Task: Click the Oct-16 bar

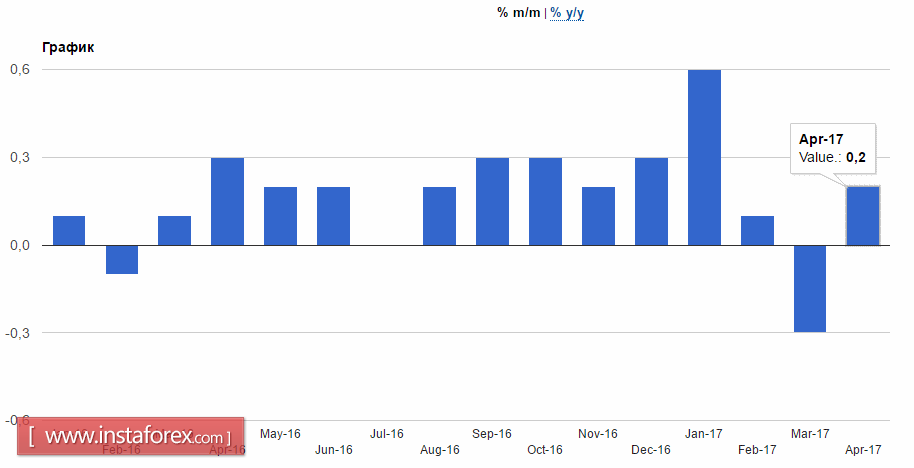Action: [545, 202]
